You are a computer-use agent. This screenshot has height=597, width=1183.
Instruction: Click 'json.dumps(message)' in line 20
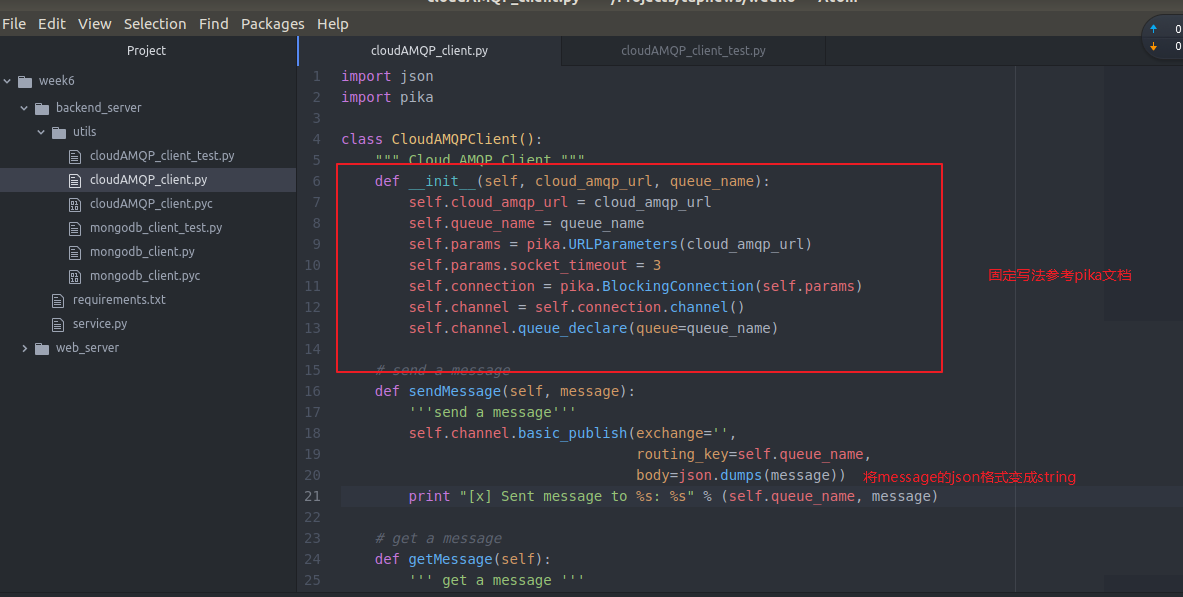(757, 475)
